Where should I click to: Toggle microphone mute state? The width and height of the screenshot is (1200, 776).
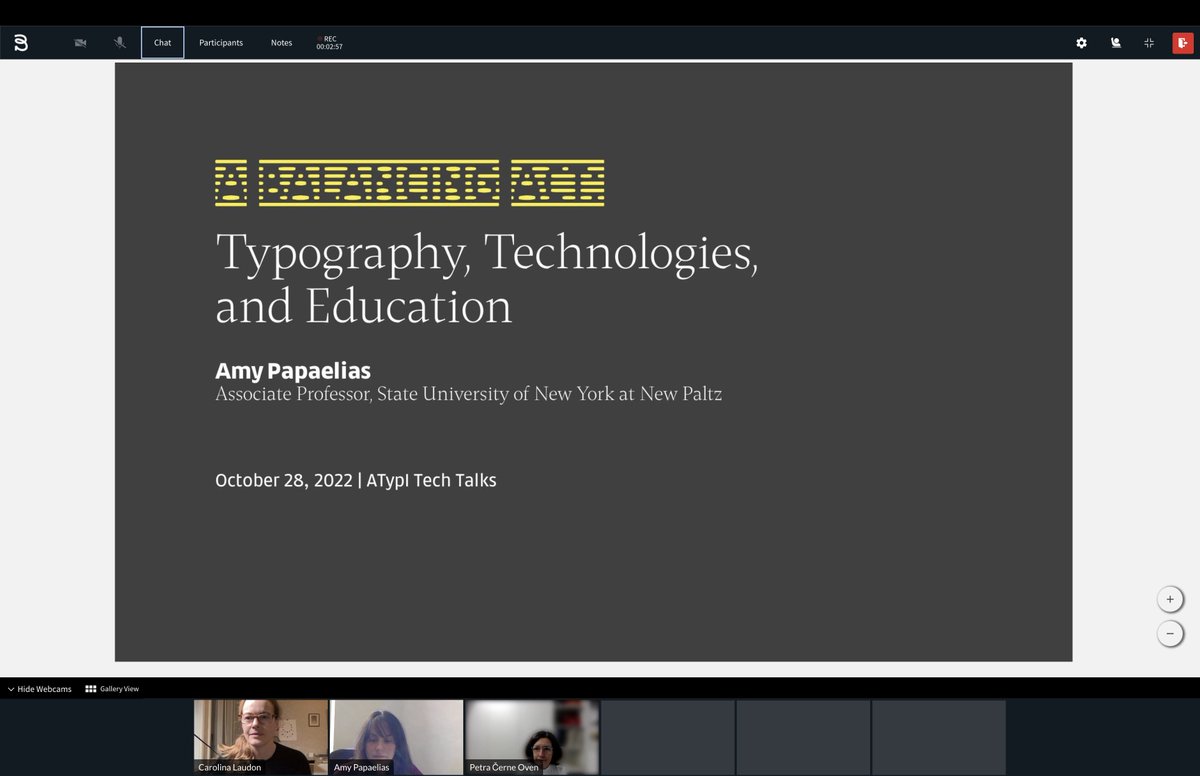tap(119, 42)
